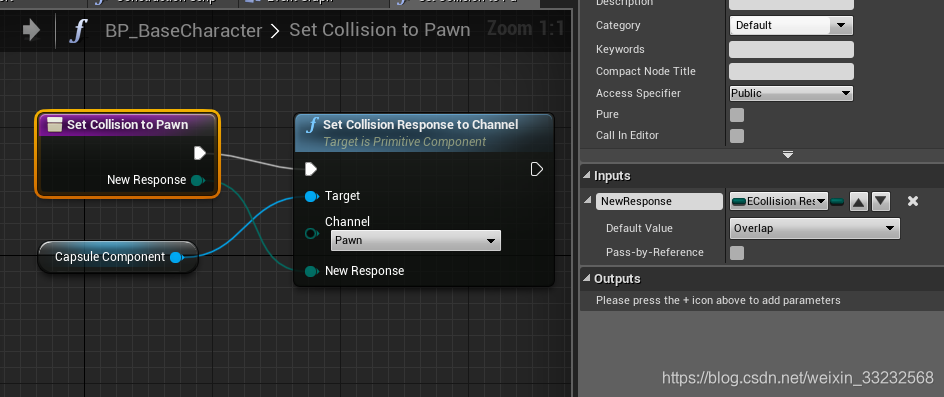Open the Access Specifier dropdown set to Public
Image resolution: width=944 pixels, height=397 pixels.
pyautogui.click(x=791, y=93)
